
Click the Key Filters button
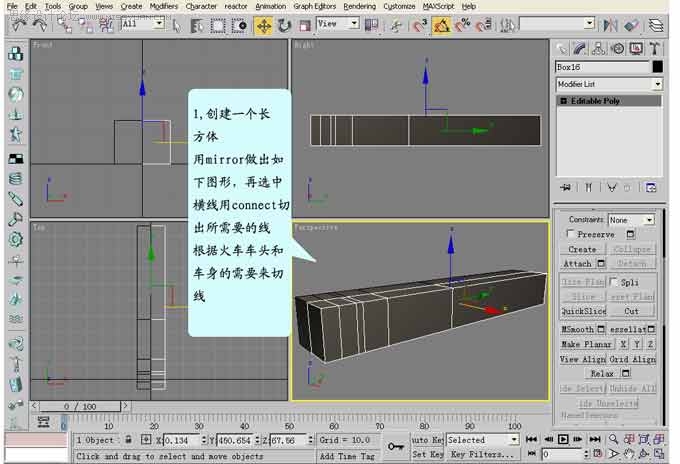click(483, 454)
